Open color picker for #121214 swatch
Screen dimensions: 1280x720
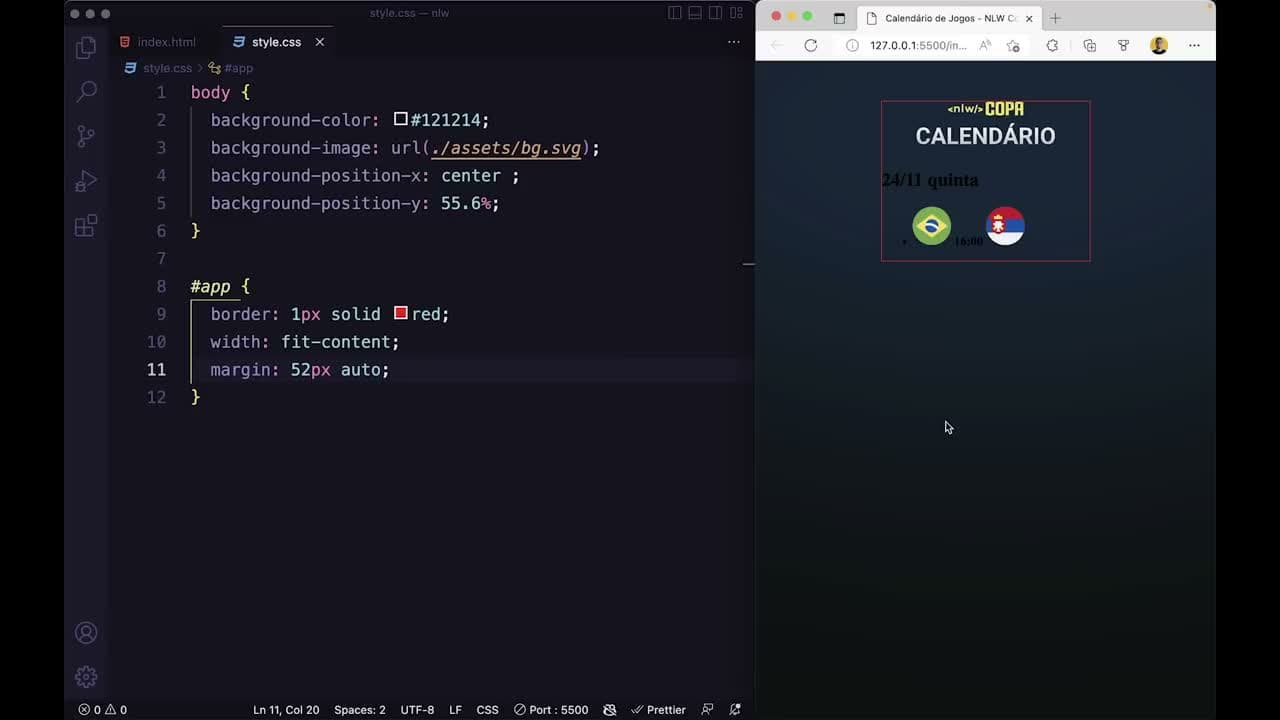coord(400,119)
